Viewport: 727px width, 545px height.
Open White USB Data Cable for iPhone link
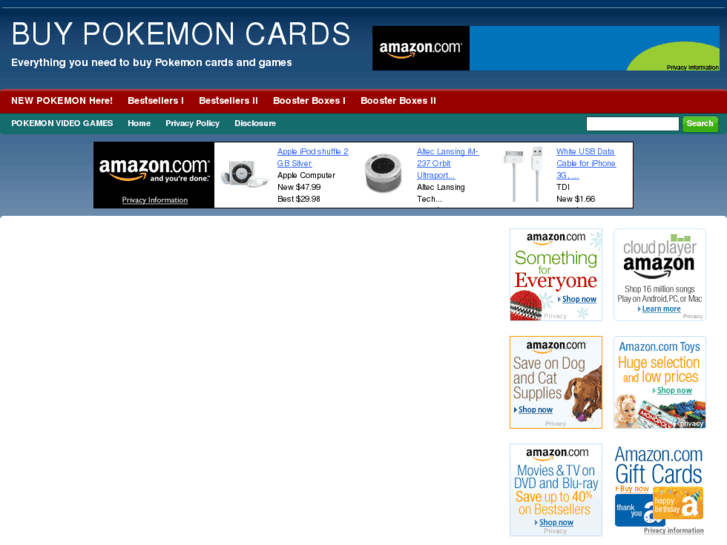(586, 163)
